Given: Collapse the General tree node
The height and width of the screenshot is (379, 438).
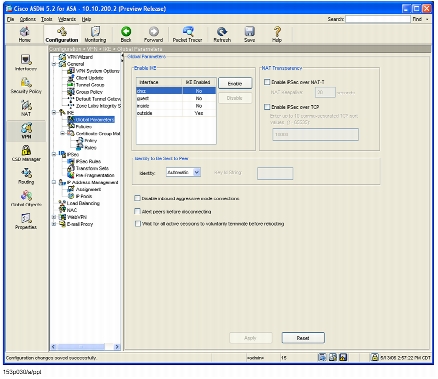Looking at the screenshot, I should (54, 64).
